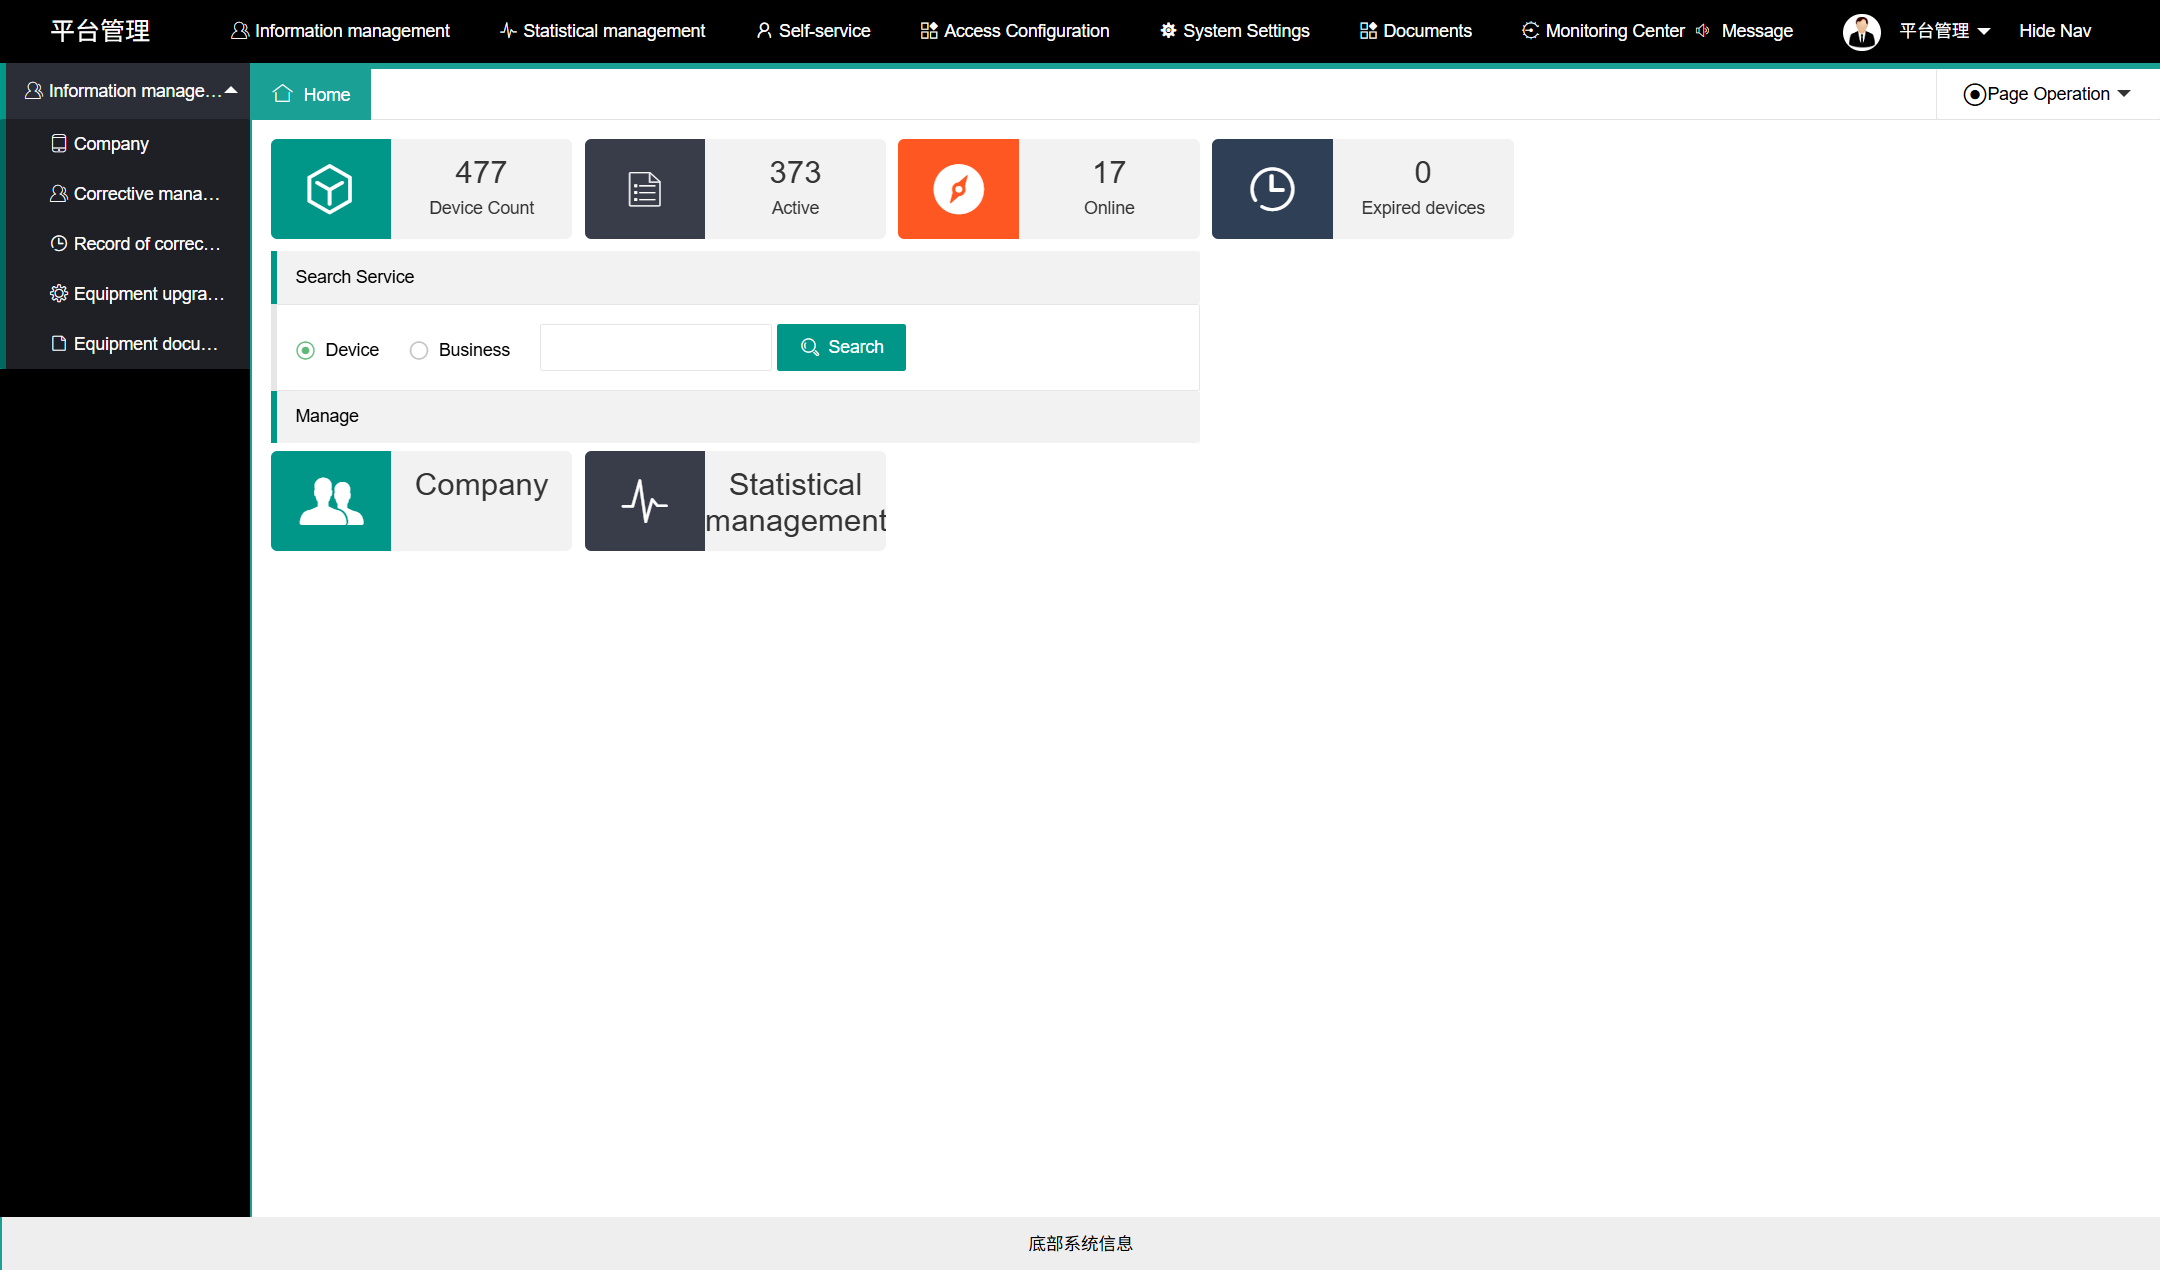Click the Search Service section header
This screenshot has height=1270, width=2160.
736,277
